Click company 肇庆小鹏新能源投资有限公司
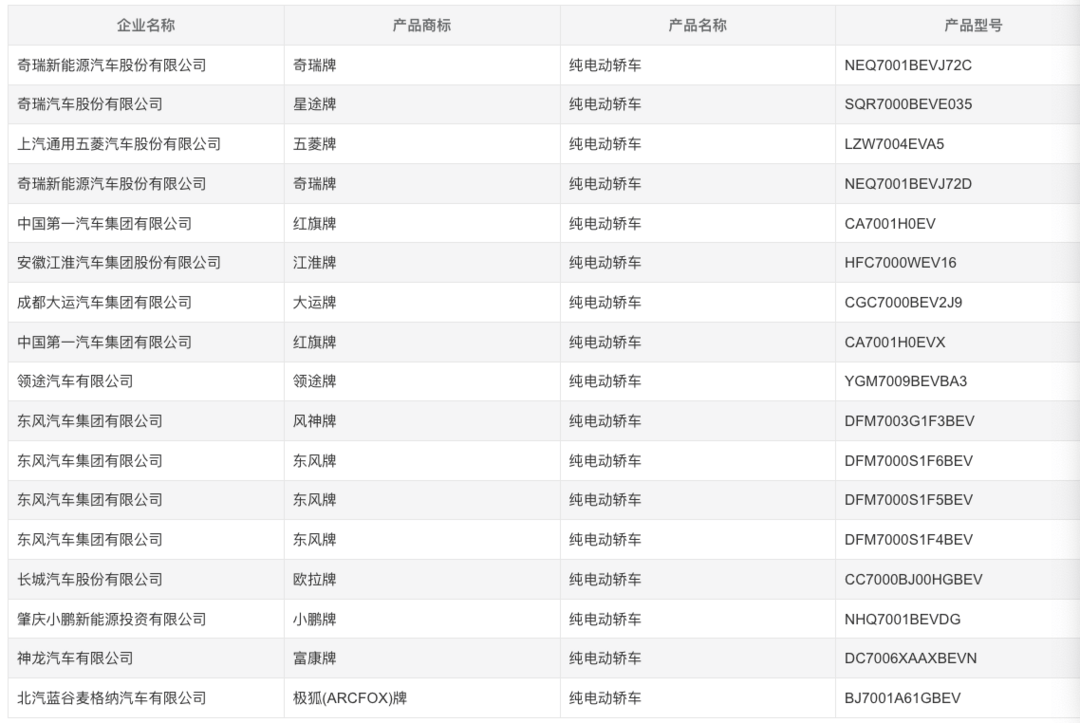This screenshot has width=1080, height=723. tap(112, 619)
